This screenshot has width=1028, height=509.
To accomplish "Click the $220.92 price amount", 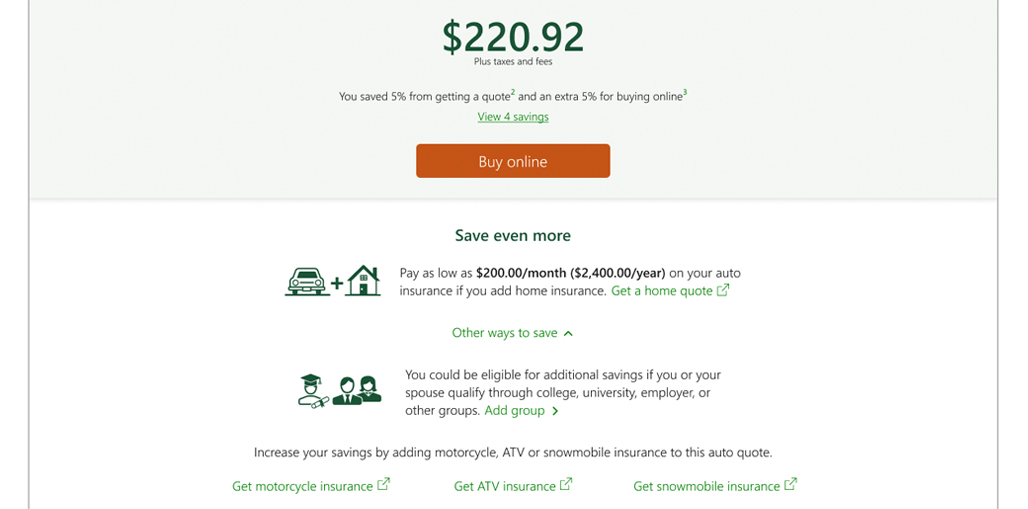I will pos(513,37).
